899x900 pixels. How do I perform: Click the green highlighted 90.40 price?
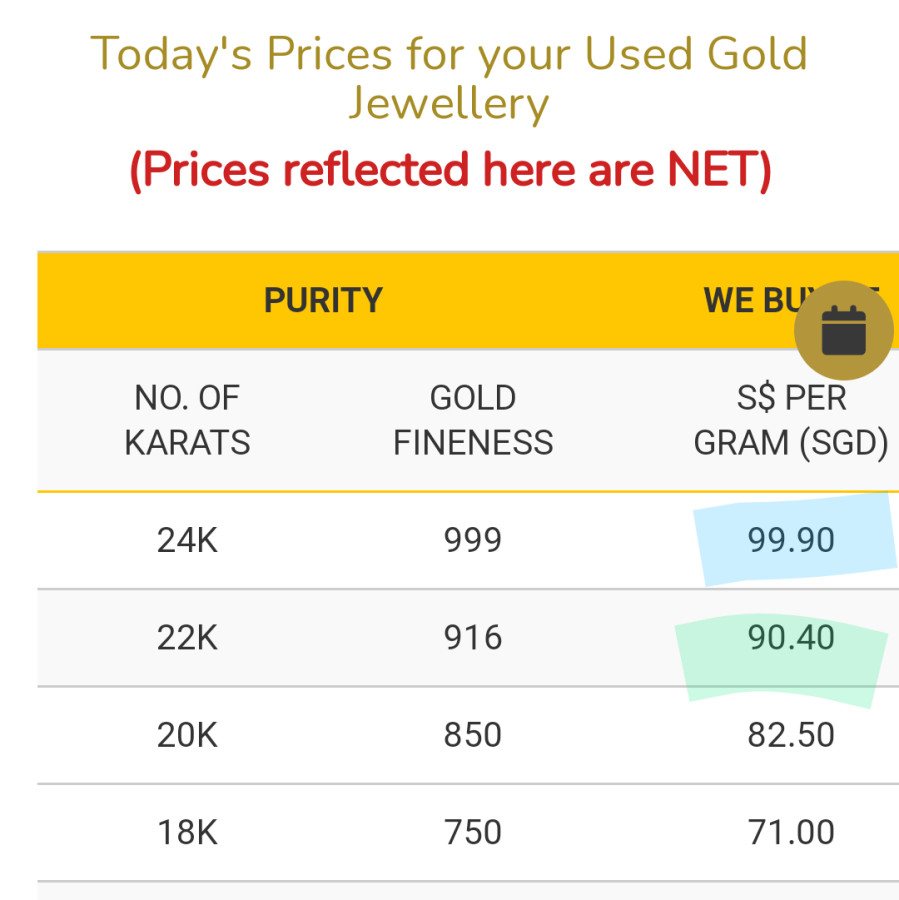pyautogui.click(x=791, y=638)
